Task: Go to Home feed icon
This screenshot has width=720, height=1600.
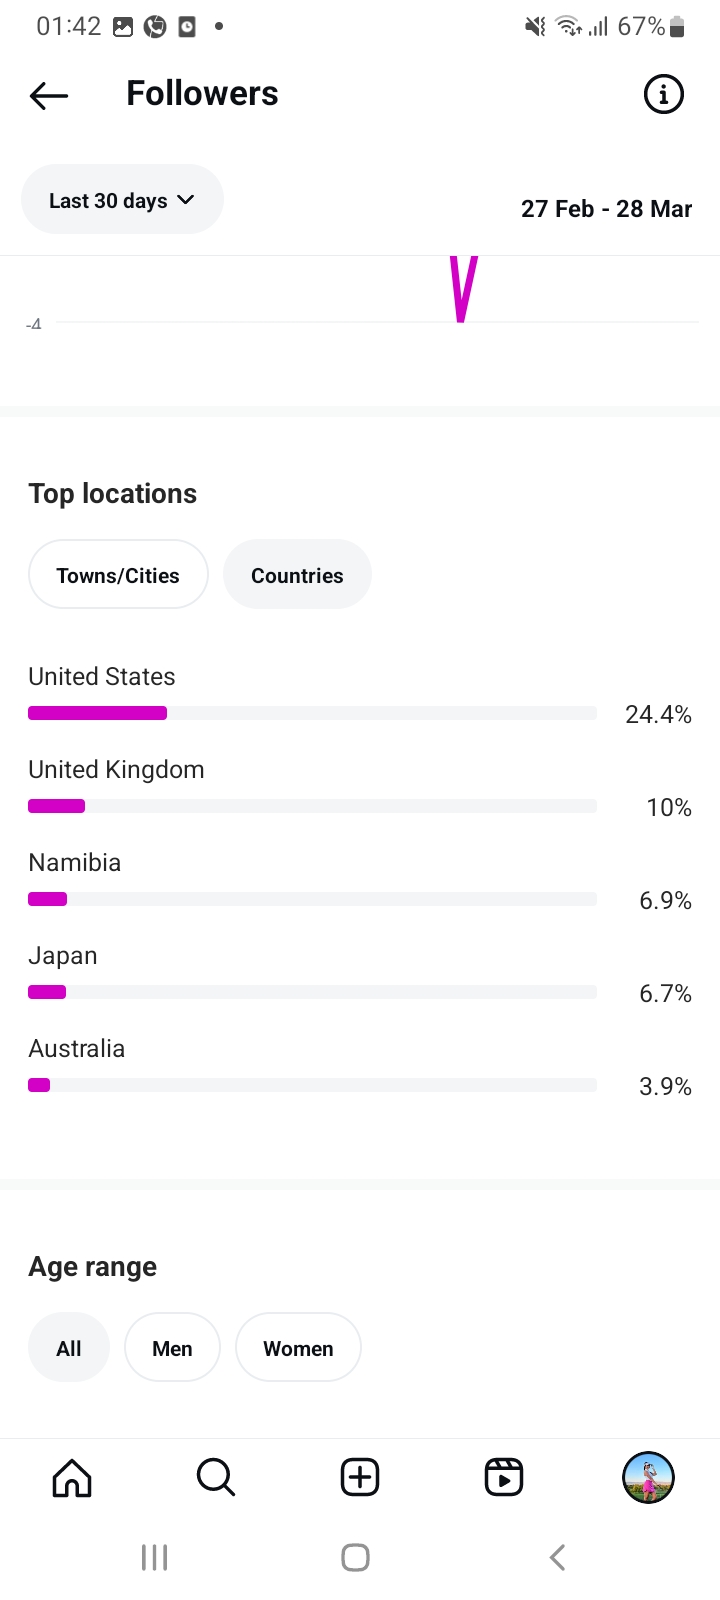Action: pyautogui.click(x=72, y=1477)
